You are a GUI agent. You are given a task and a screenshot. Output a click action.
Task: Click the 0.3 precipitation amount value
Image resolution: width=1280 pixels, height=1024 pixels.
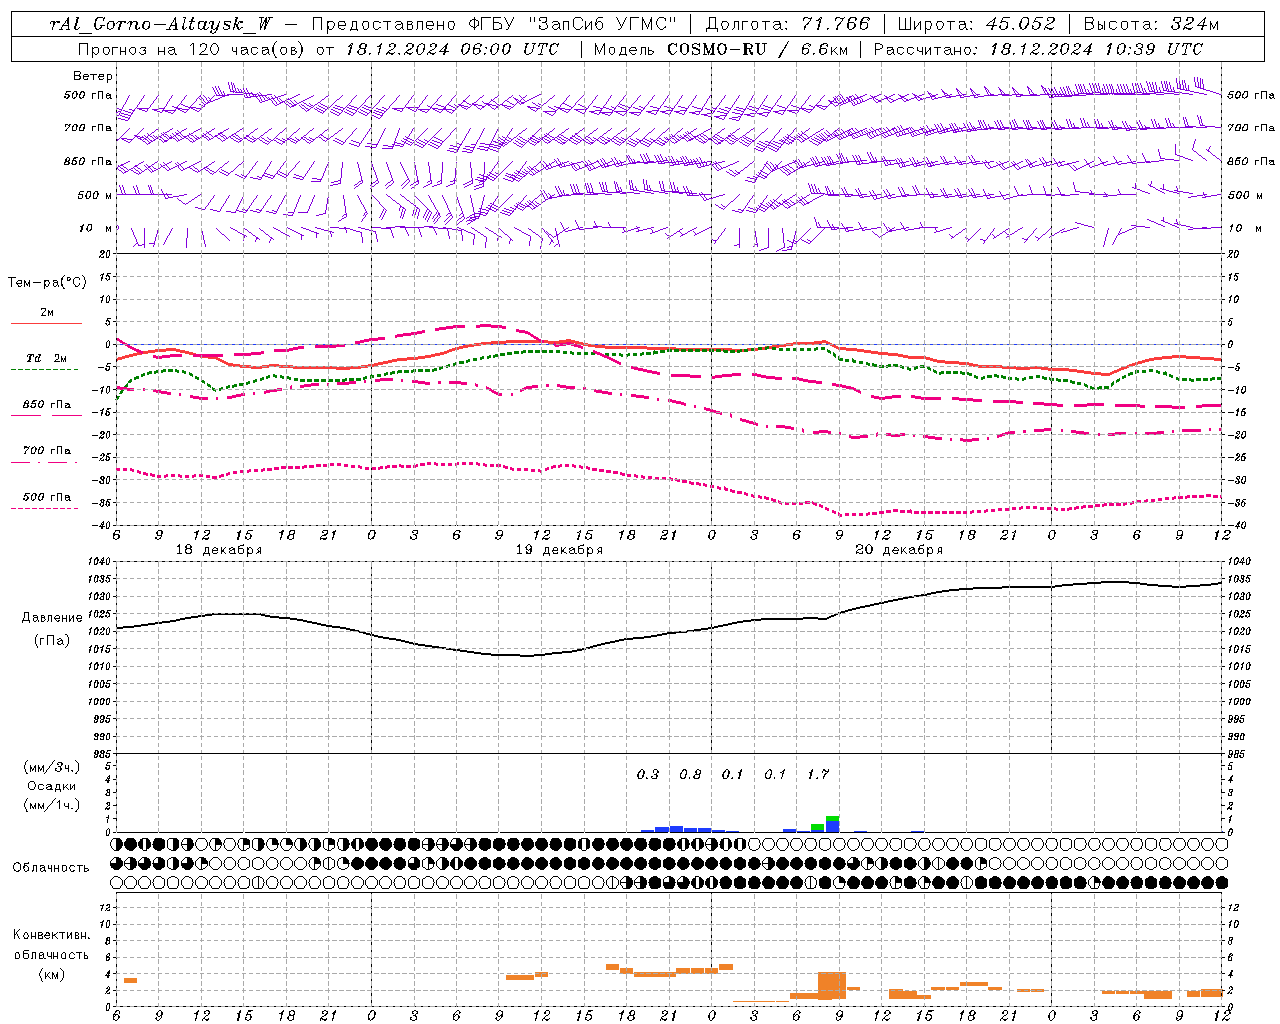click(648, 774)
